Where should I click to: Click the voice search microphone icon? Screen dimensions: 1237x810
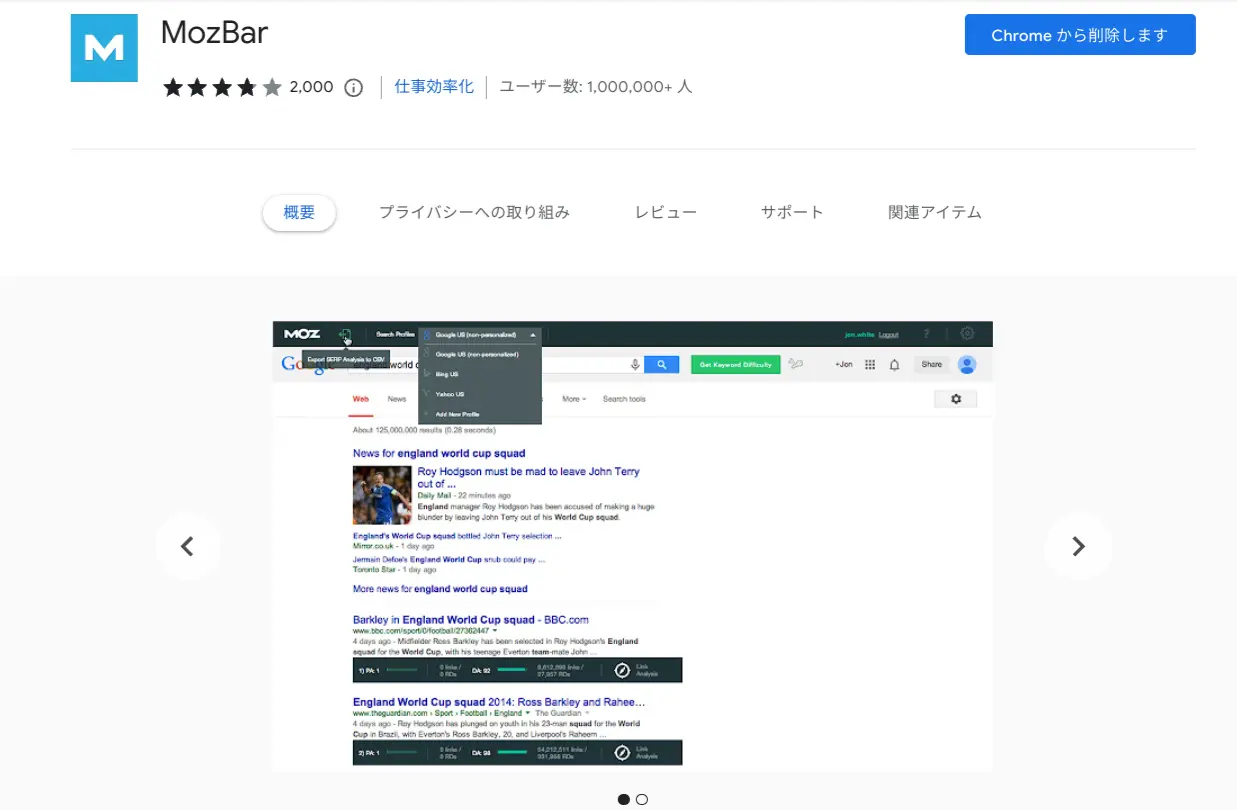635,363
